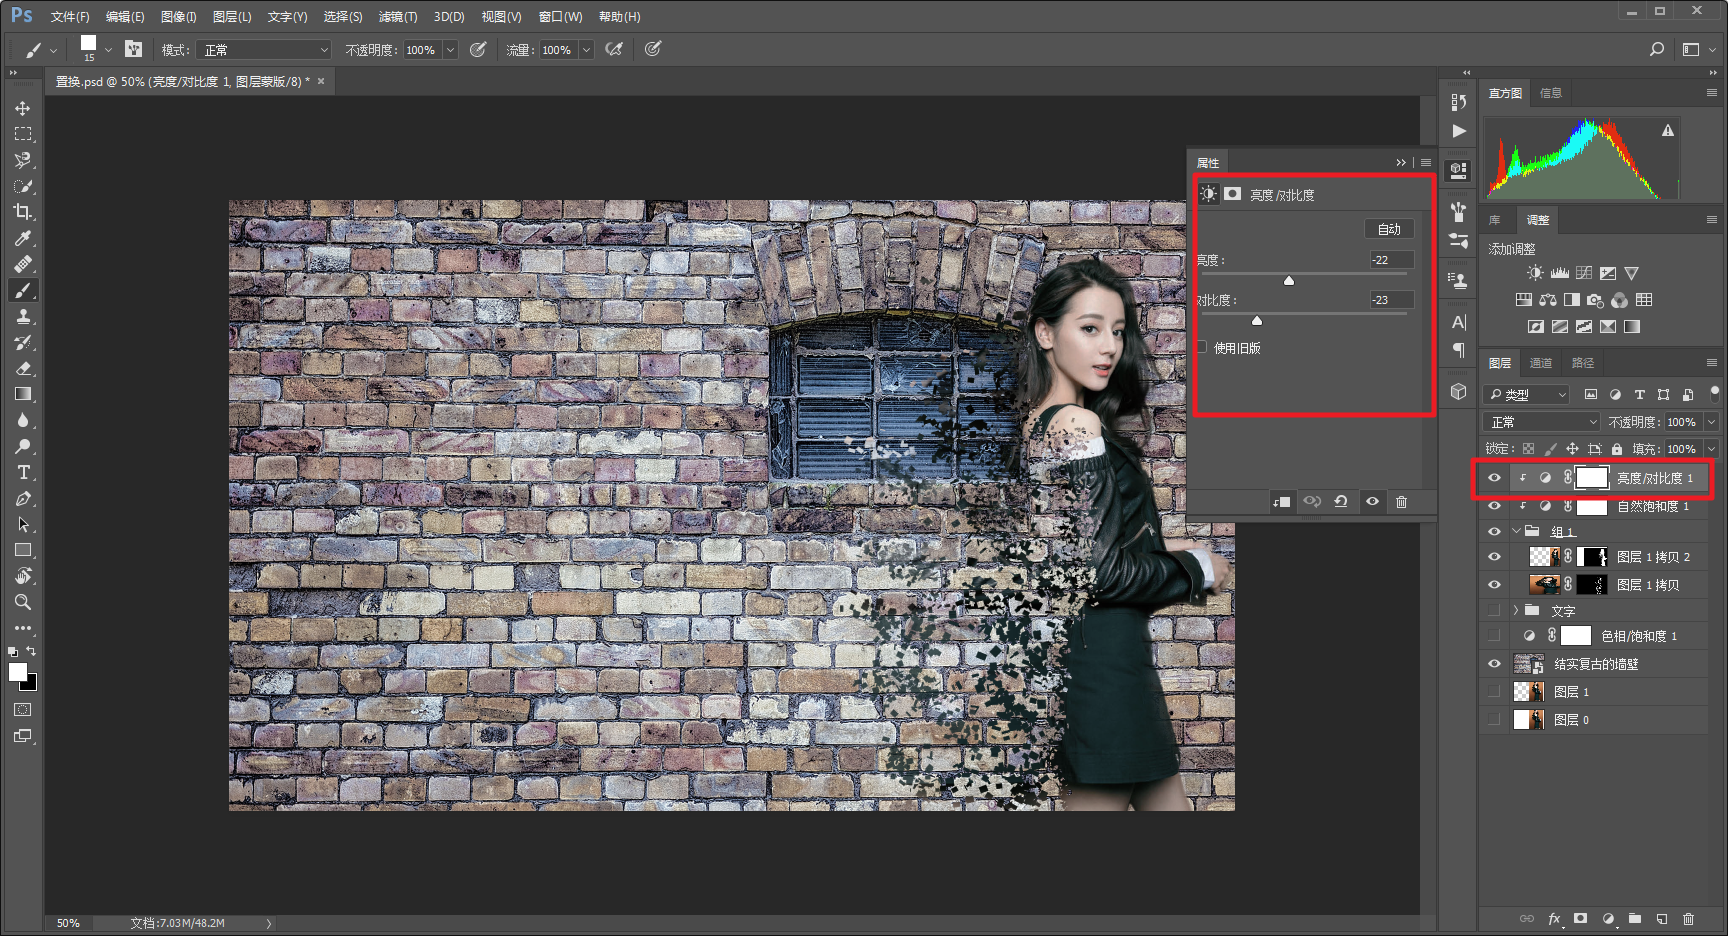Show the 文字 group
The height and width of the screenshot is (936, 1728).
tap(1494, 610)
